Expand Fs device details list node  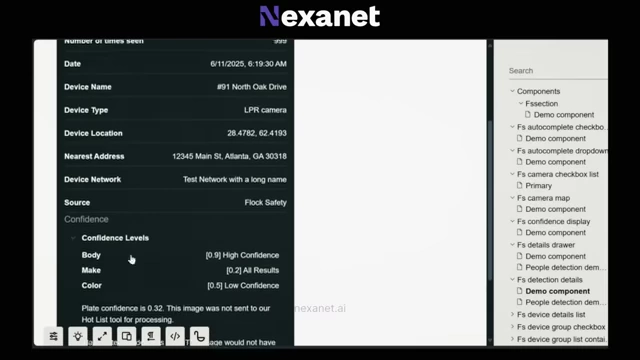[x=512, y=314]
